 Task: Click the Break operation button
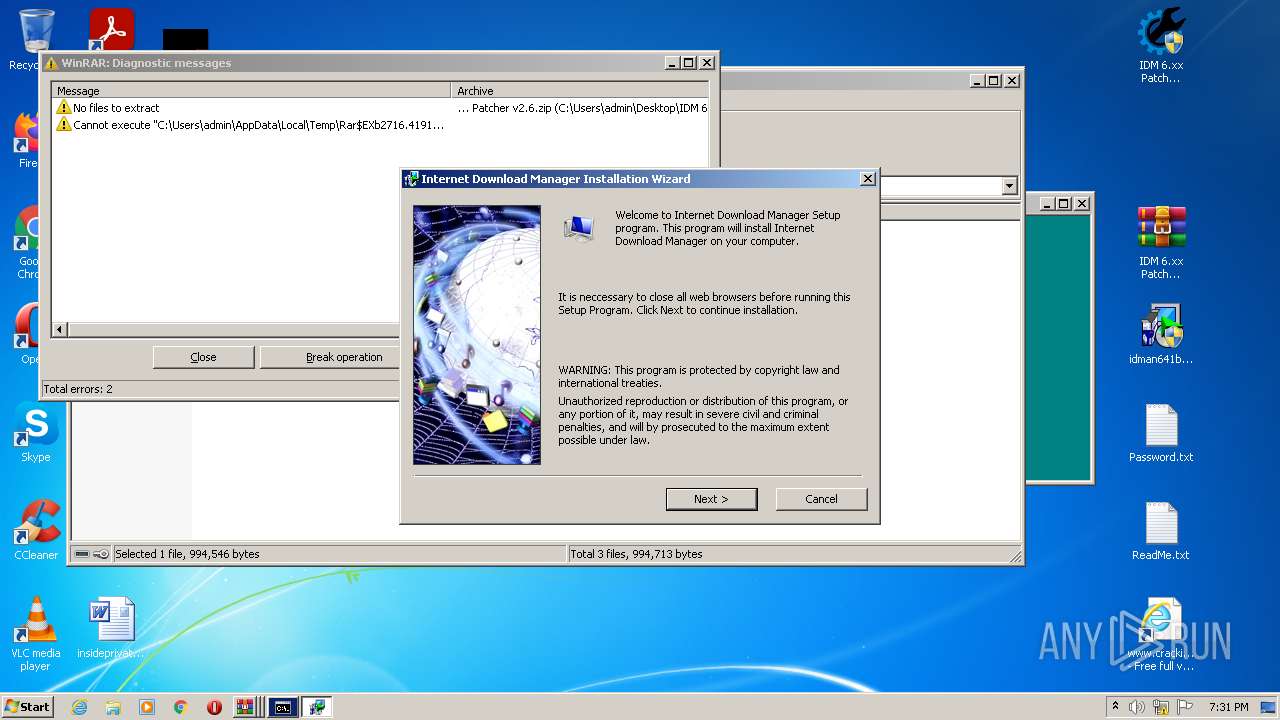(343, 357)
